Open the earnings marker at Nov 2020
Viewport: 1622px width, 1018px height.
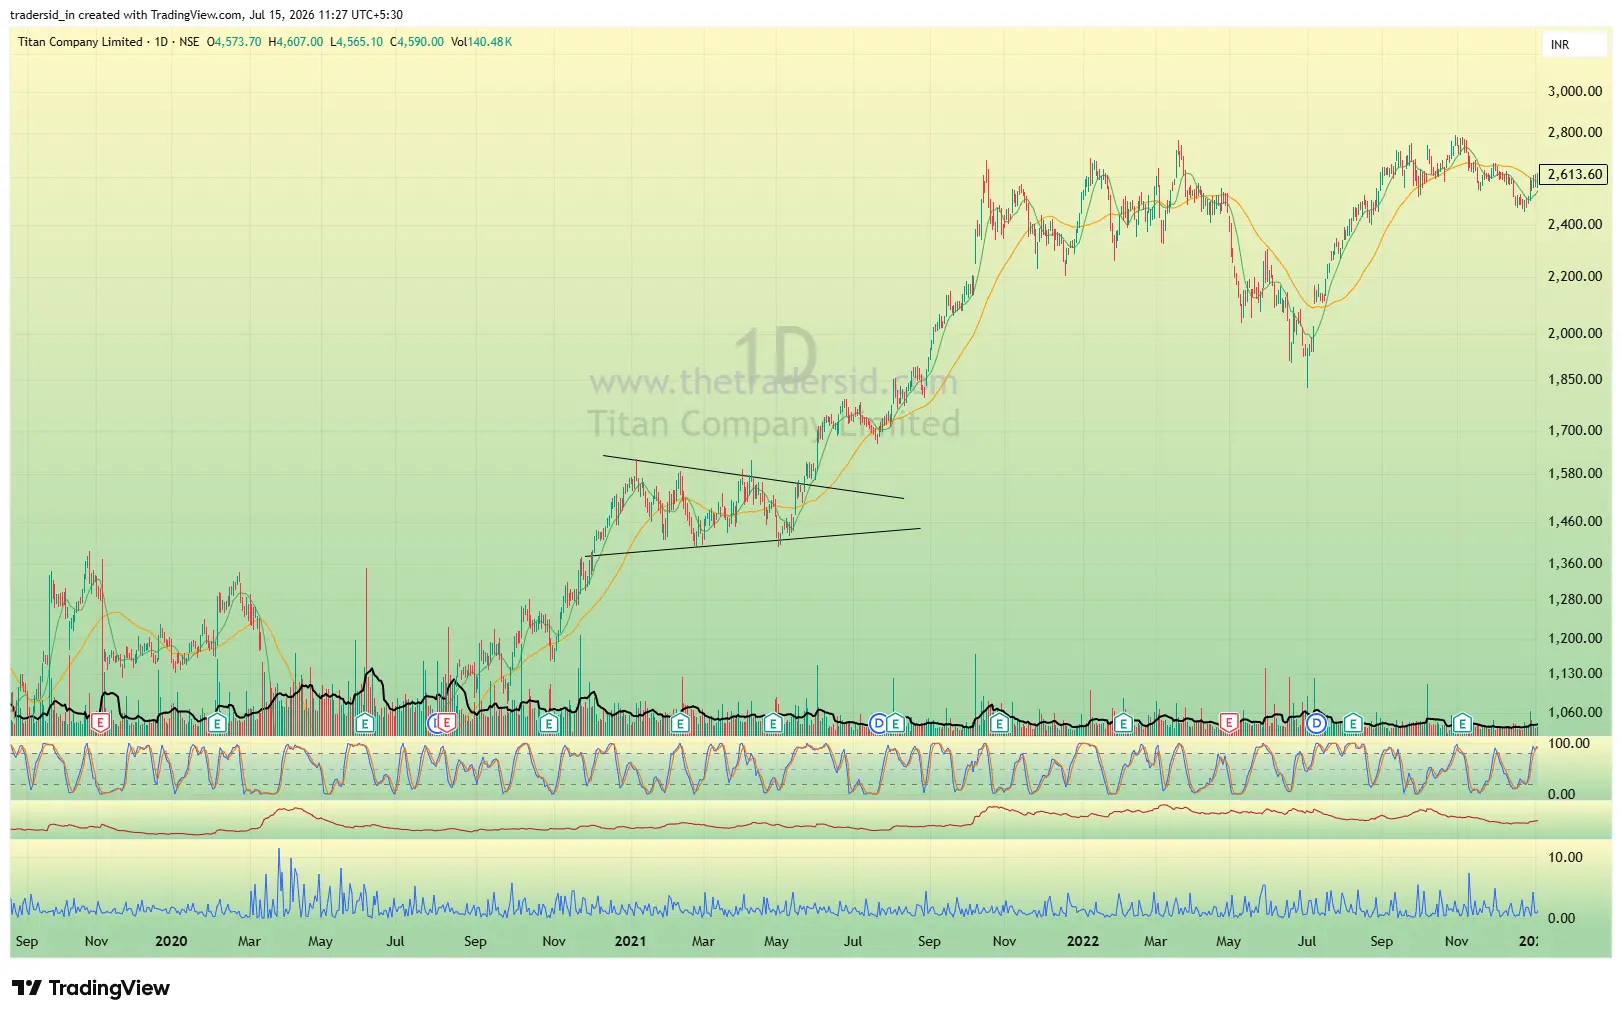[548, 722]
